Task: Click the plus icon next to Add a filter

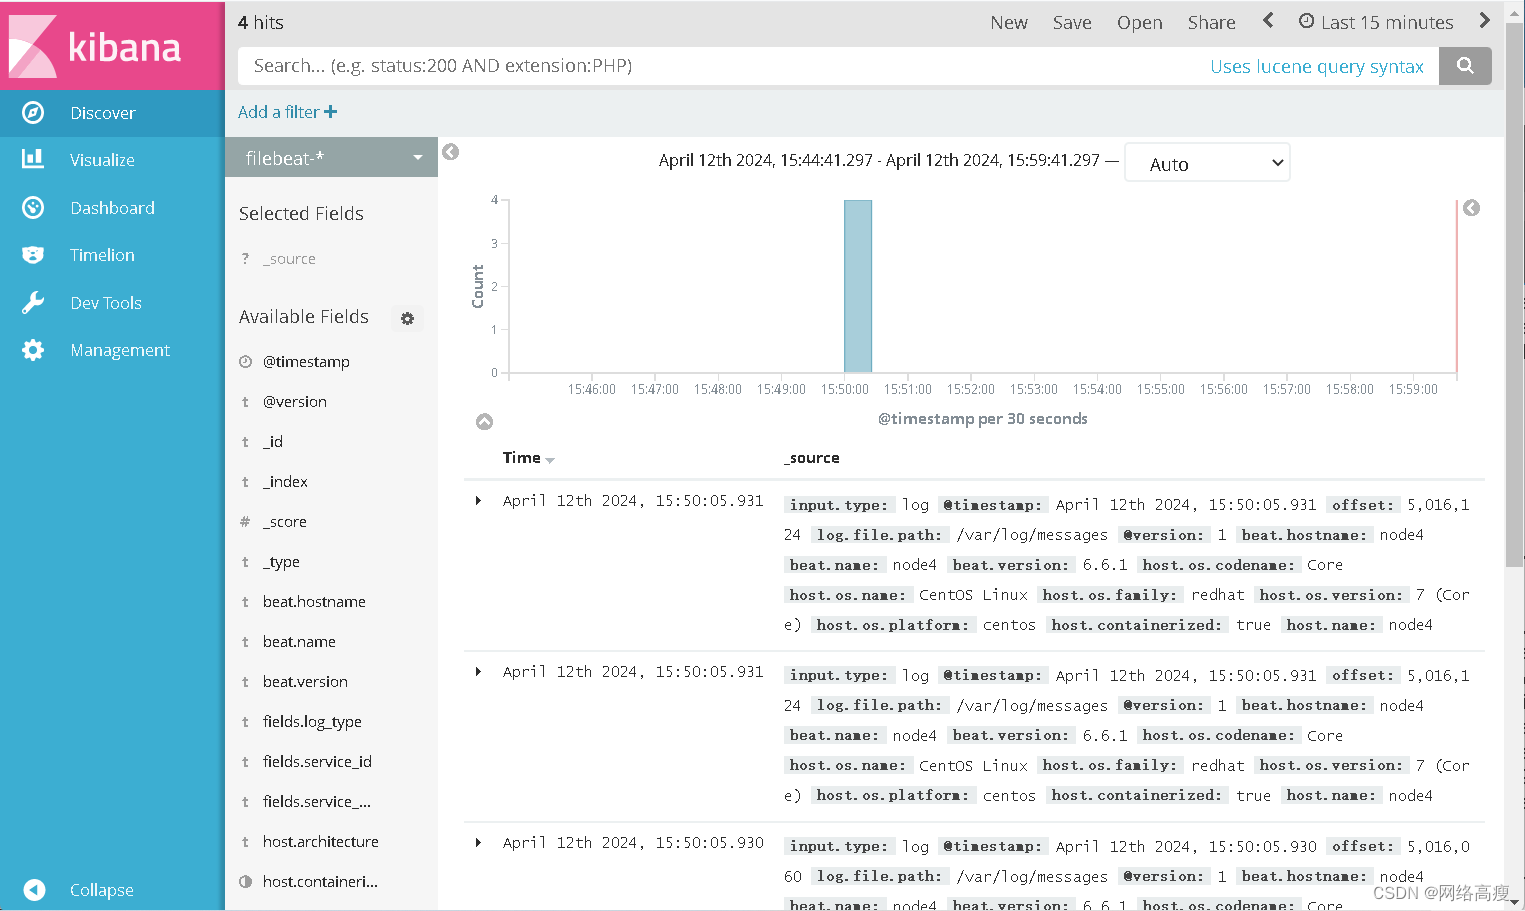Action: coord(330,112)
